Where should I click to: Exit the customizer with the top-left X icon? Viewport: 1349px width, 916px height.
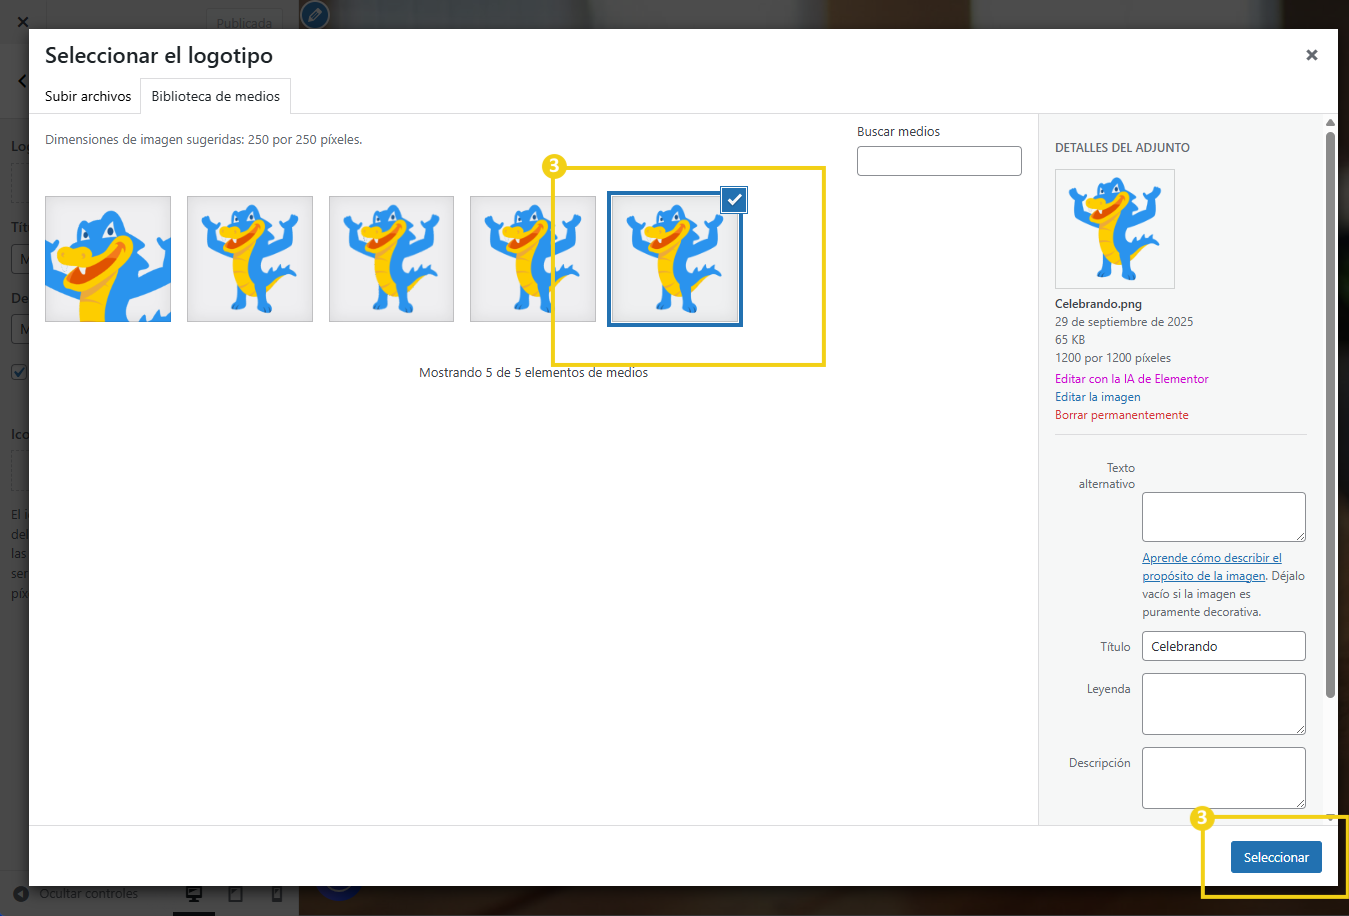point(22,21)
